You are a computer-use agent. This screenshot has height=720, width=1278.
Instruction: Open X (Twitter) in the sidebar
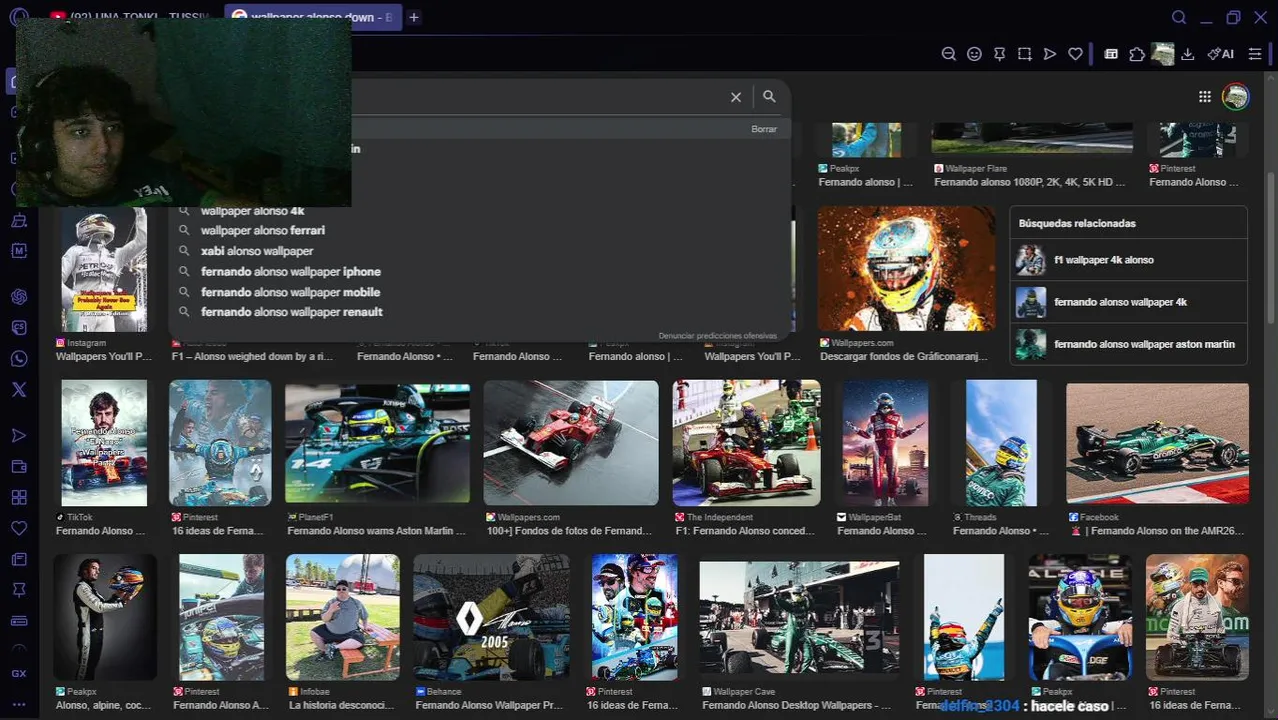coord(19,390)
